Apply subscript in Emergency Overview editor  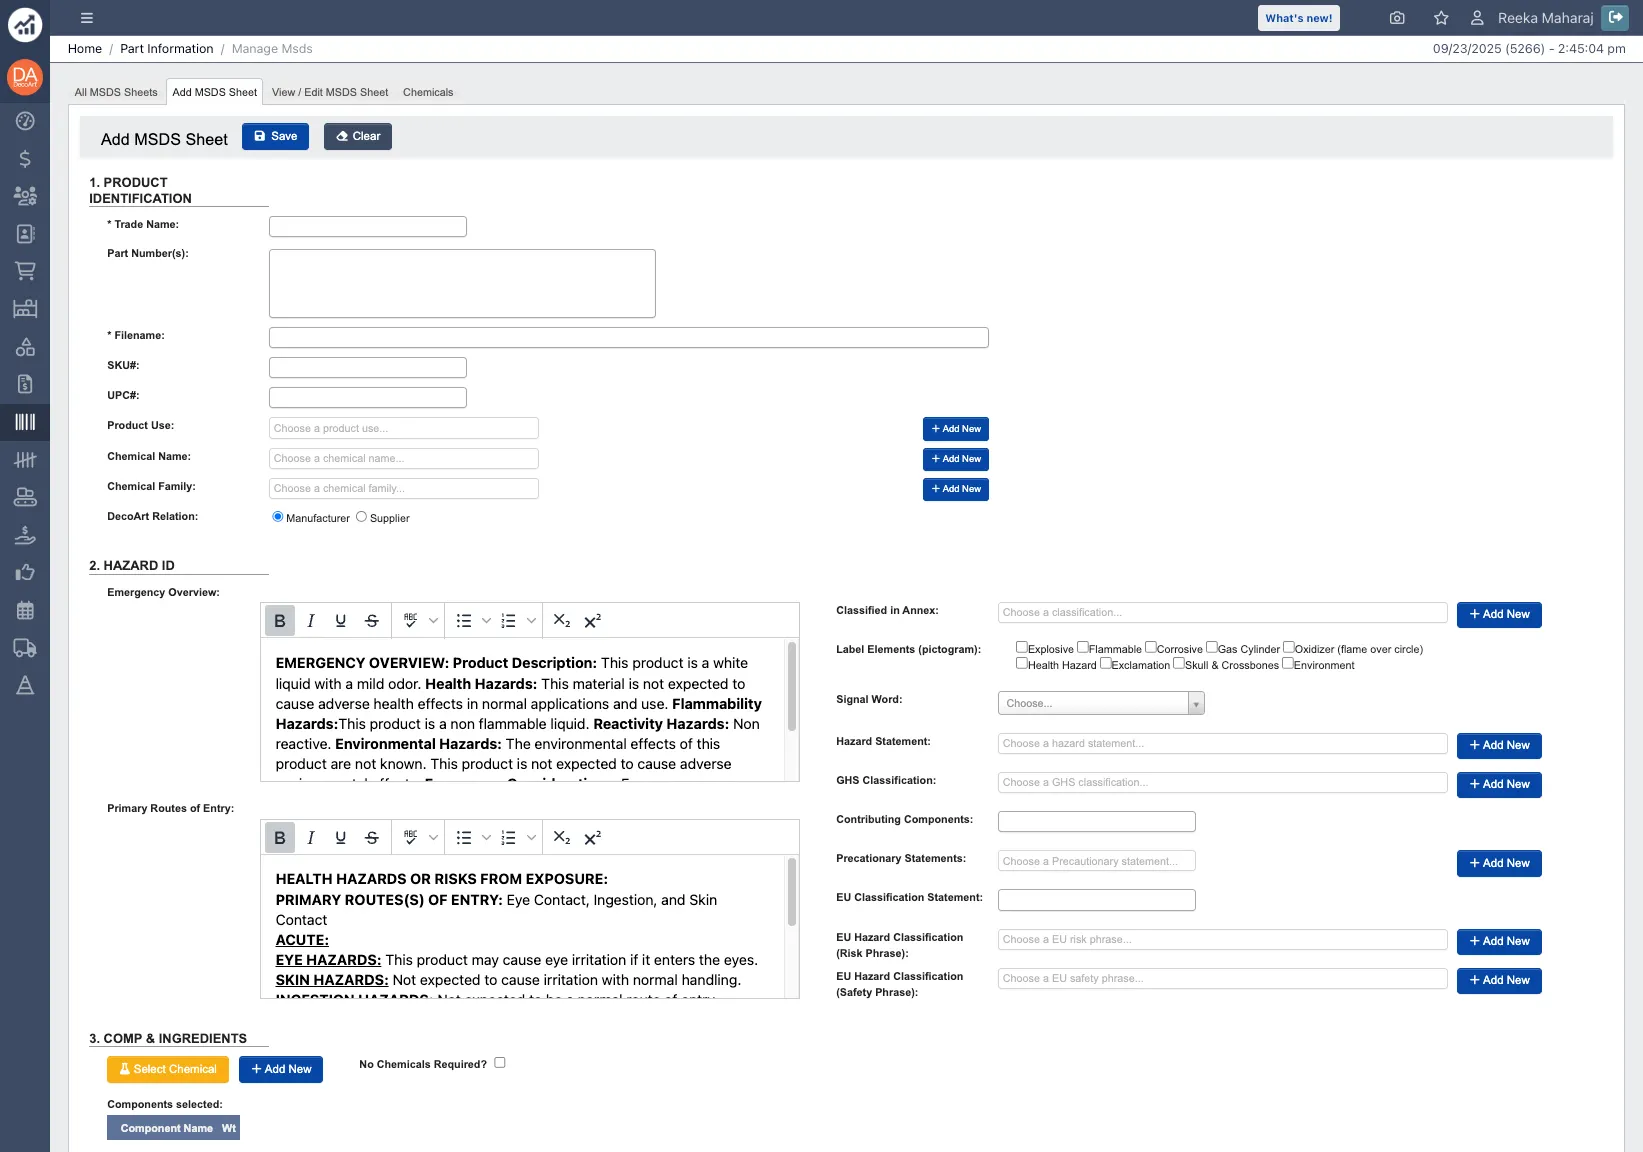pos(562,621)
